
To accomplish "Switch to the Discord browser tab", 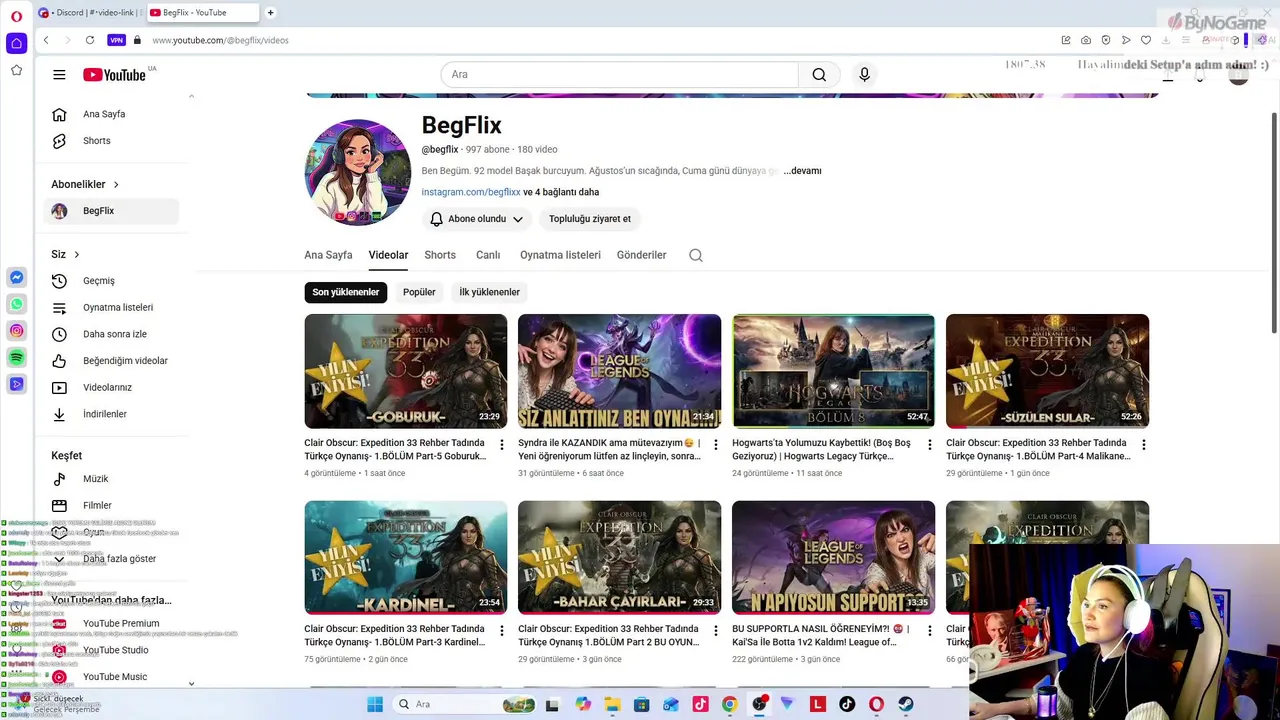I will click(x=89, y=13).
